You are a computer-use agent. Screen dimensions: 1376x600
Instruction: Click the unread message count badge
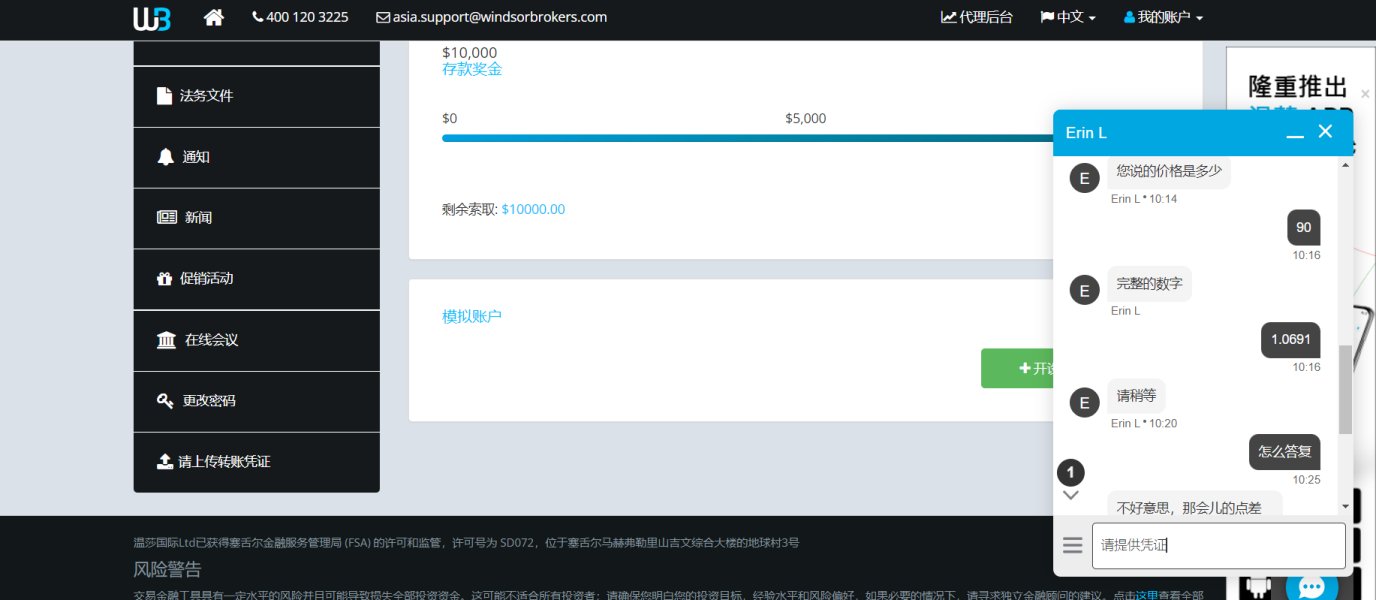coord(1071,472)
